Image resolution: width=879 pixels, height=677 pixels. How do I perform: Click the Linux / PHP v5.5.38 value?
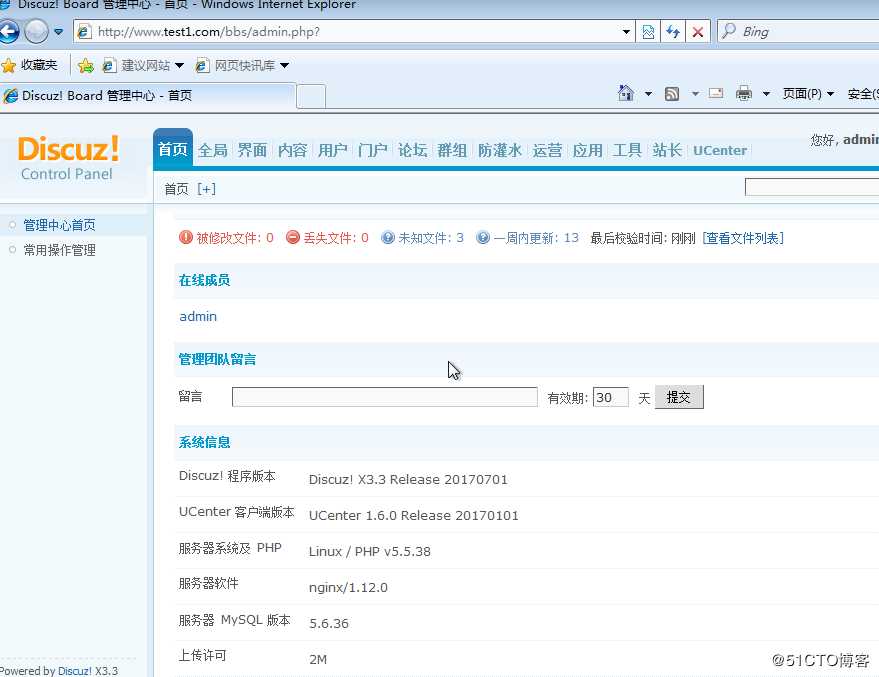[x=369, y=551]
